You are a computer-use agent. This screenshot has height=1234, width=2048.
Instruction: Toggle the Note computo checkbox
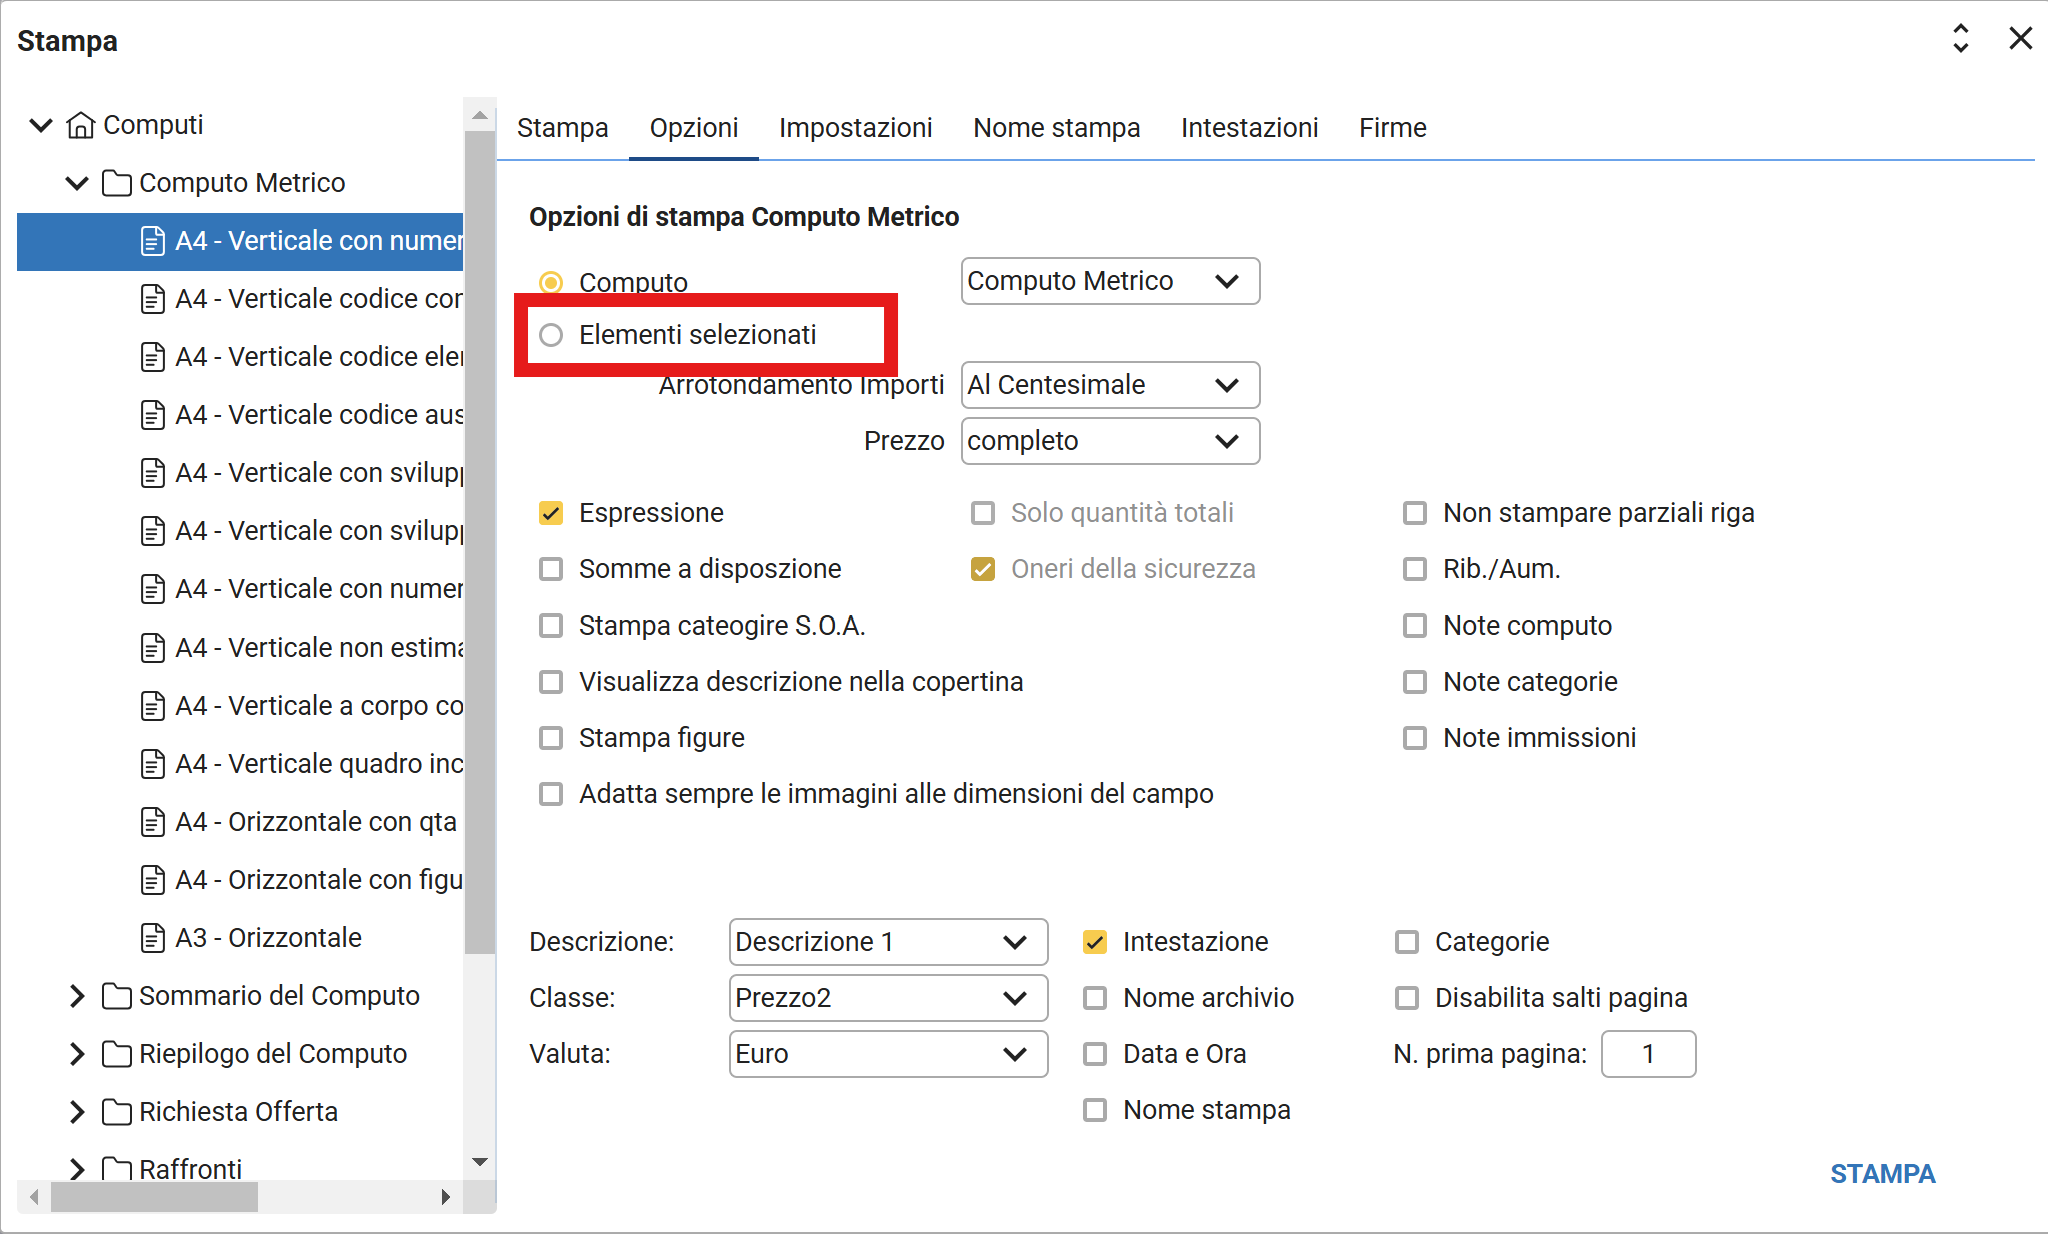click(x=1414, y=626)
